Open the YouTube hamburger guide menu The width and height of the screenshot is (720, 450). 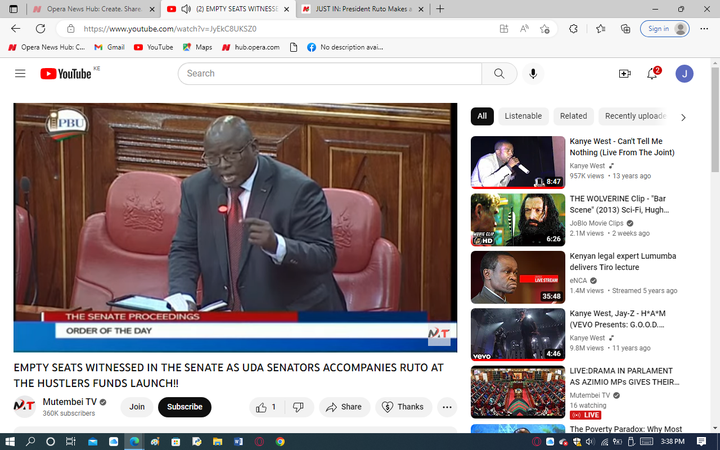pos(20,73)
